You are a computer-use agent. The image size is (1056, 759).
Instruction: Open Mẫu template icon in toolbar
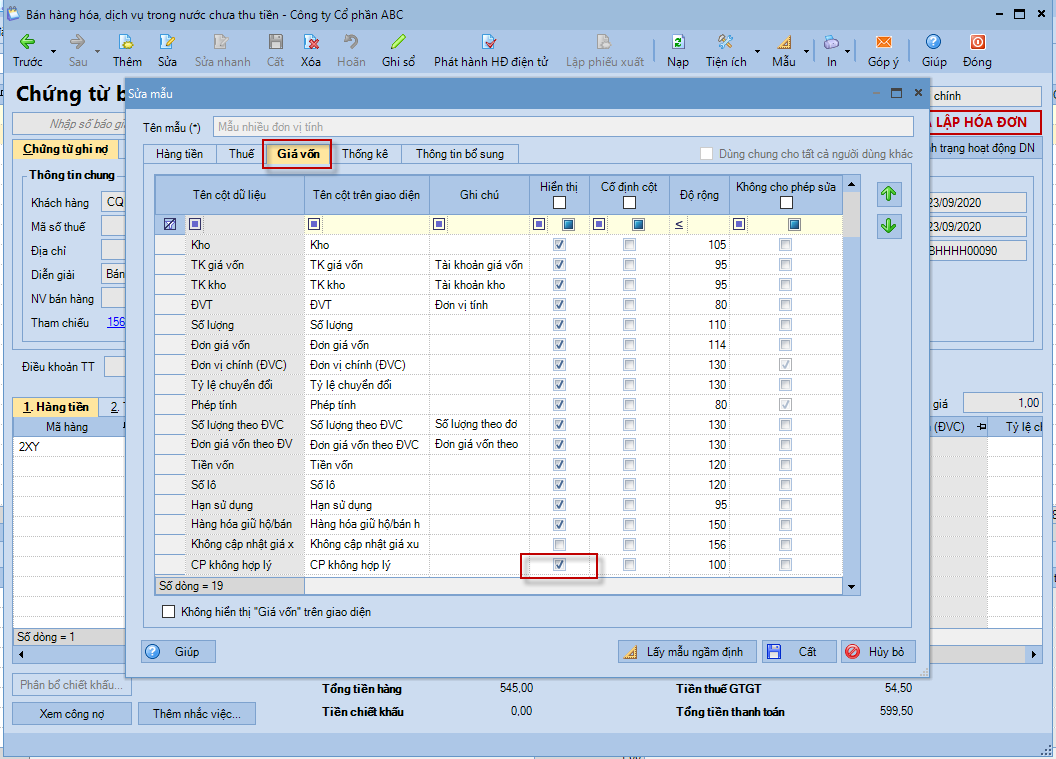point(784,42)
